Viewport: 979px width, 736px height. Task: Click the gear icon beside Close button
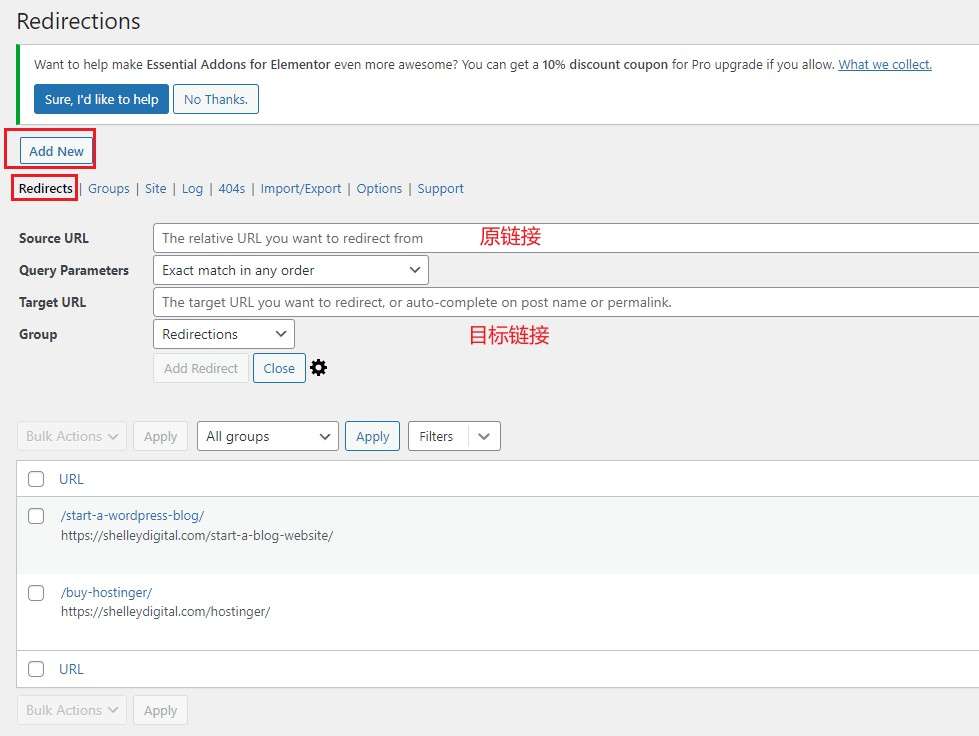pos(318,368)
